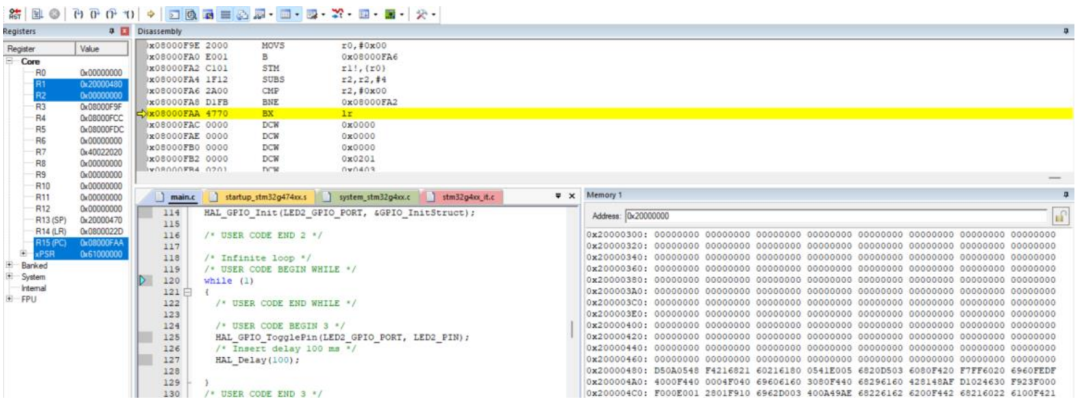Click the Serial Windows icon
Image resolution: width=1080 pixels, height=399 pixels.
click(311, 13)
